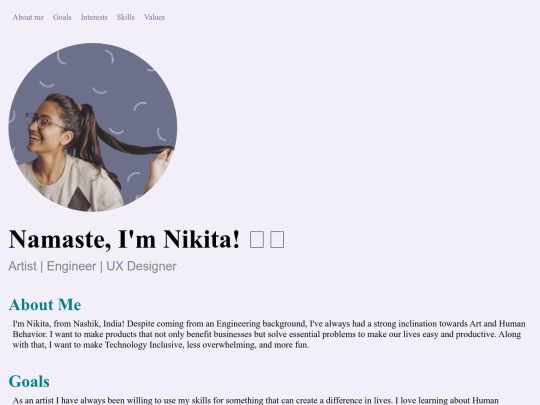Go to the Goals navigation link
540x405 pixels.
tap(62, 17)
